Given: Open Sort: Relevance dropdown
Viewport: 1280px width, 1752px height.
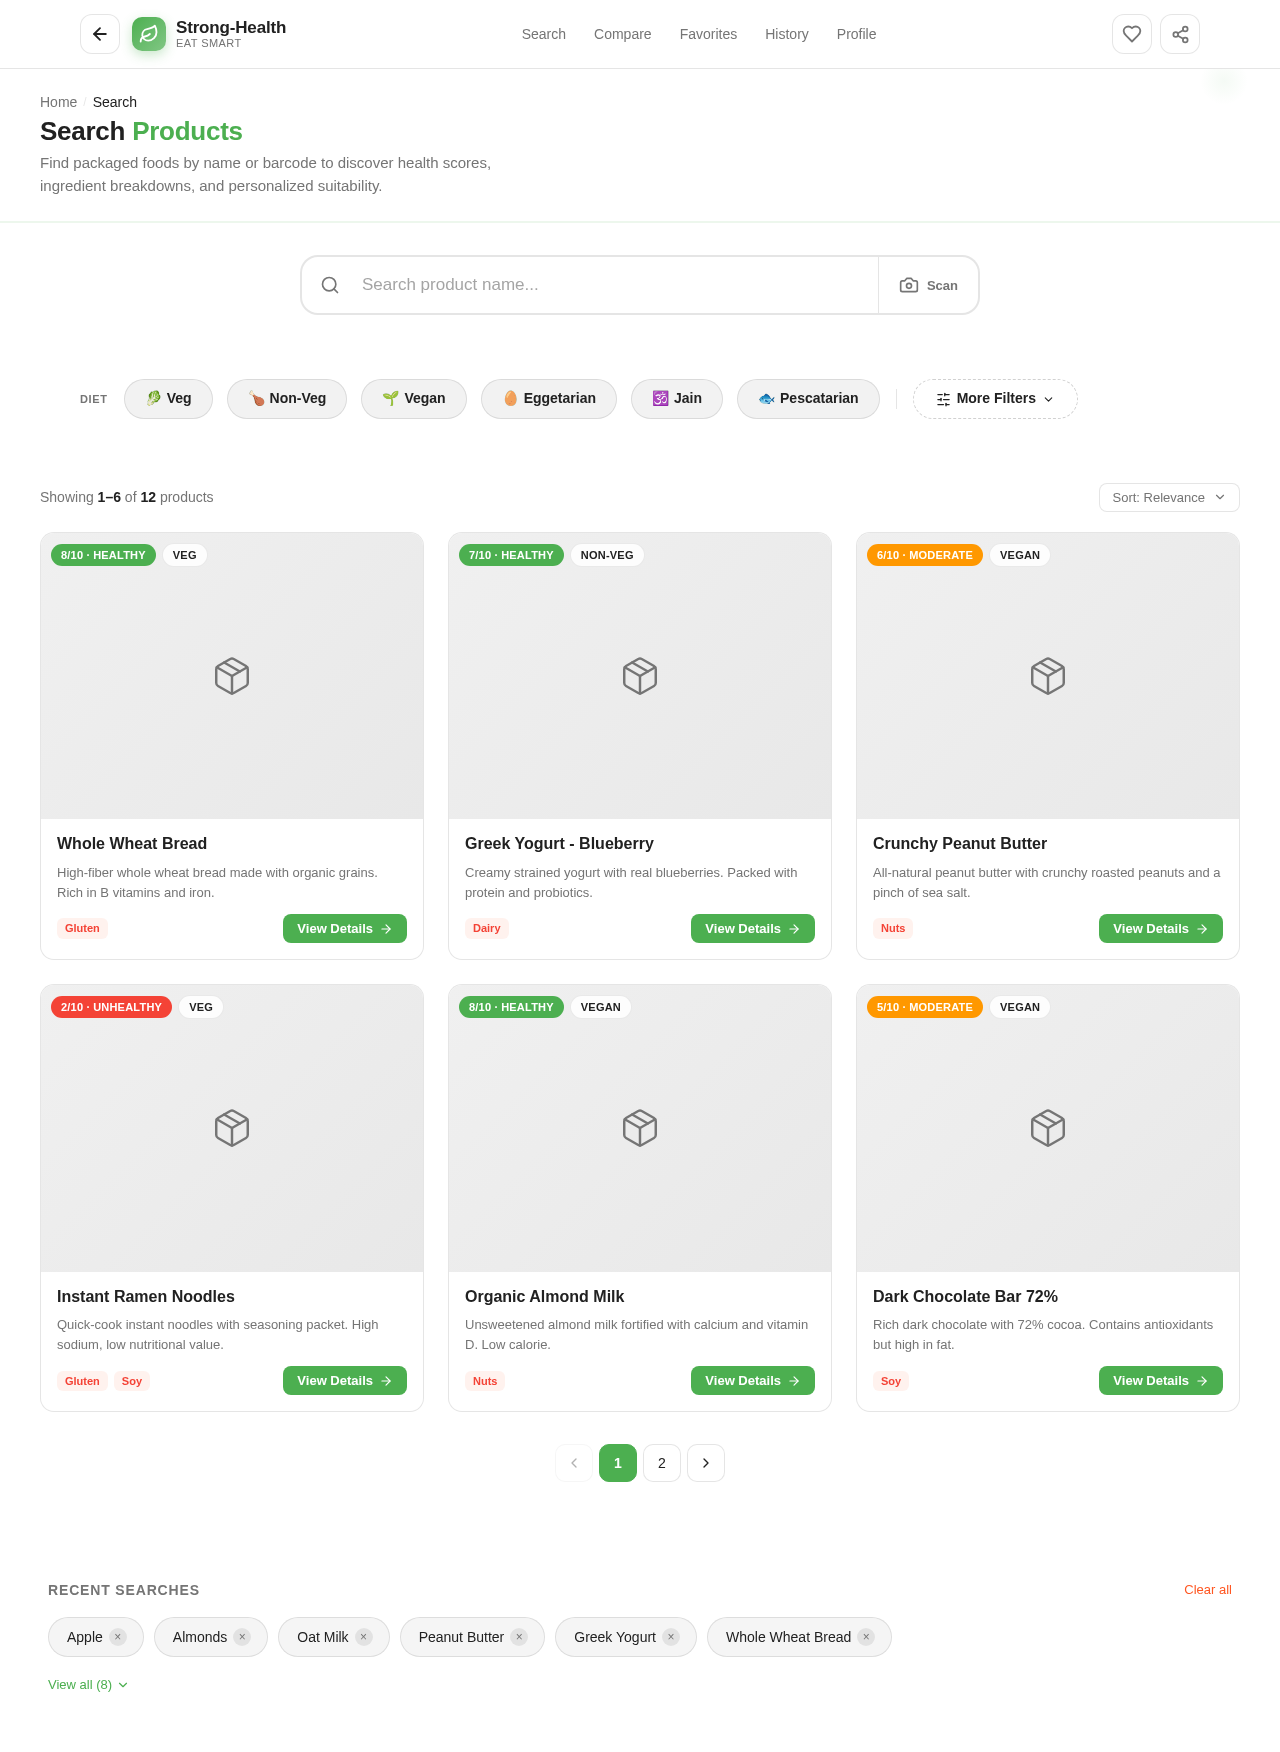Looking at the screenshot, I should [x=1169, y=497].
